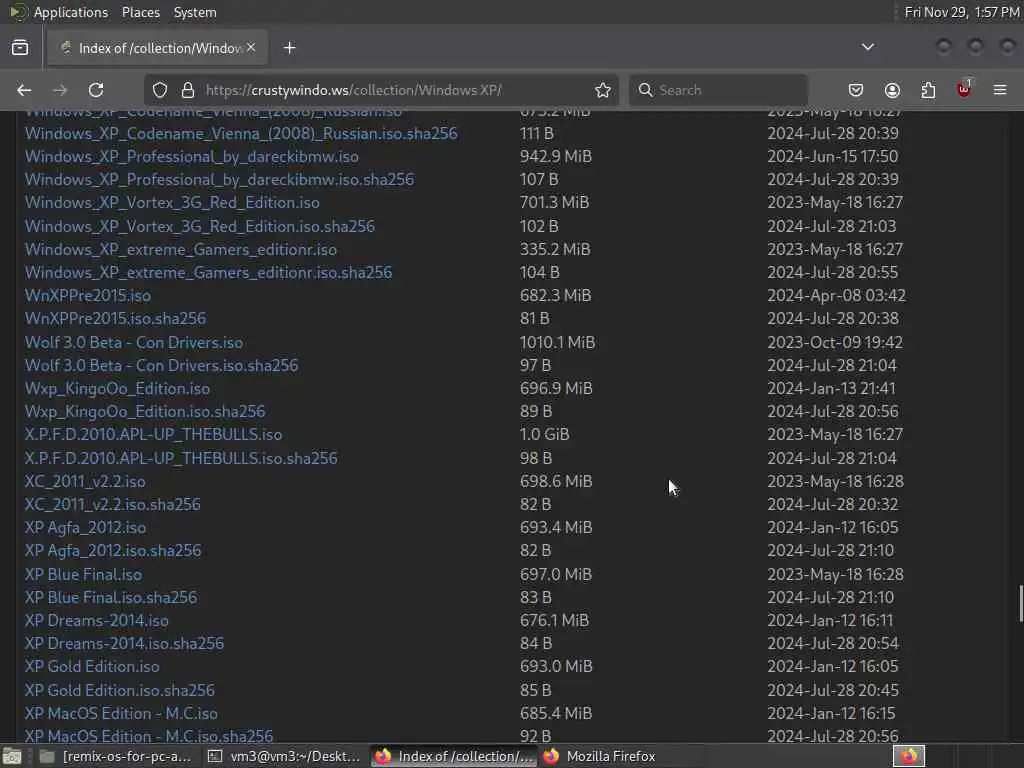
Task: Switch to Index of /collection taskbar window
Action: (453, 757)
